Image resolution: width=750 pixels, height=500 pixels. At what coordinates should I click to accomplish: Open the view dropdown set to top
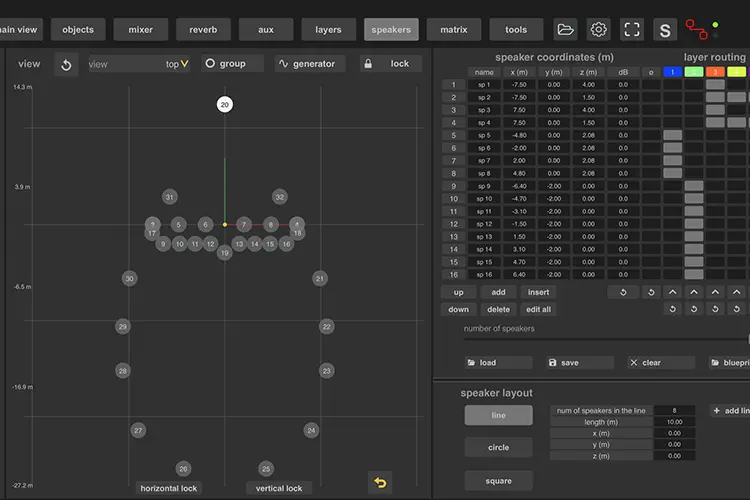click(x=139, y=64)
